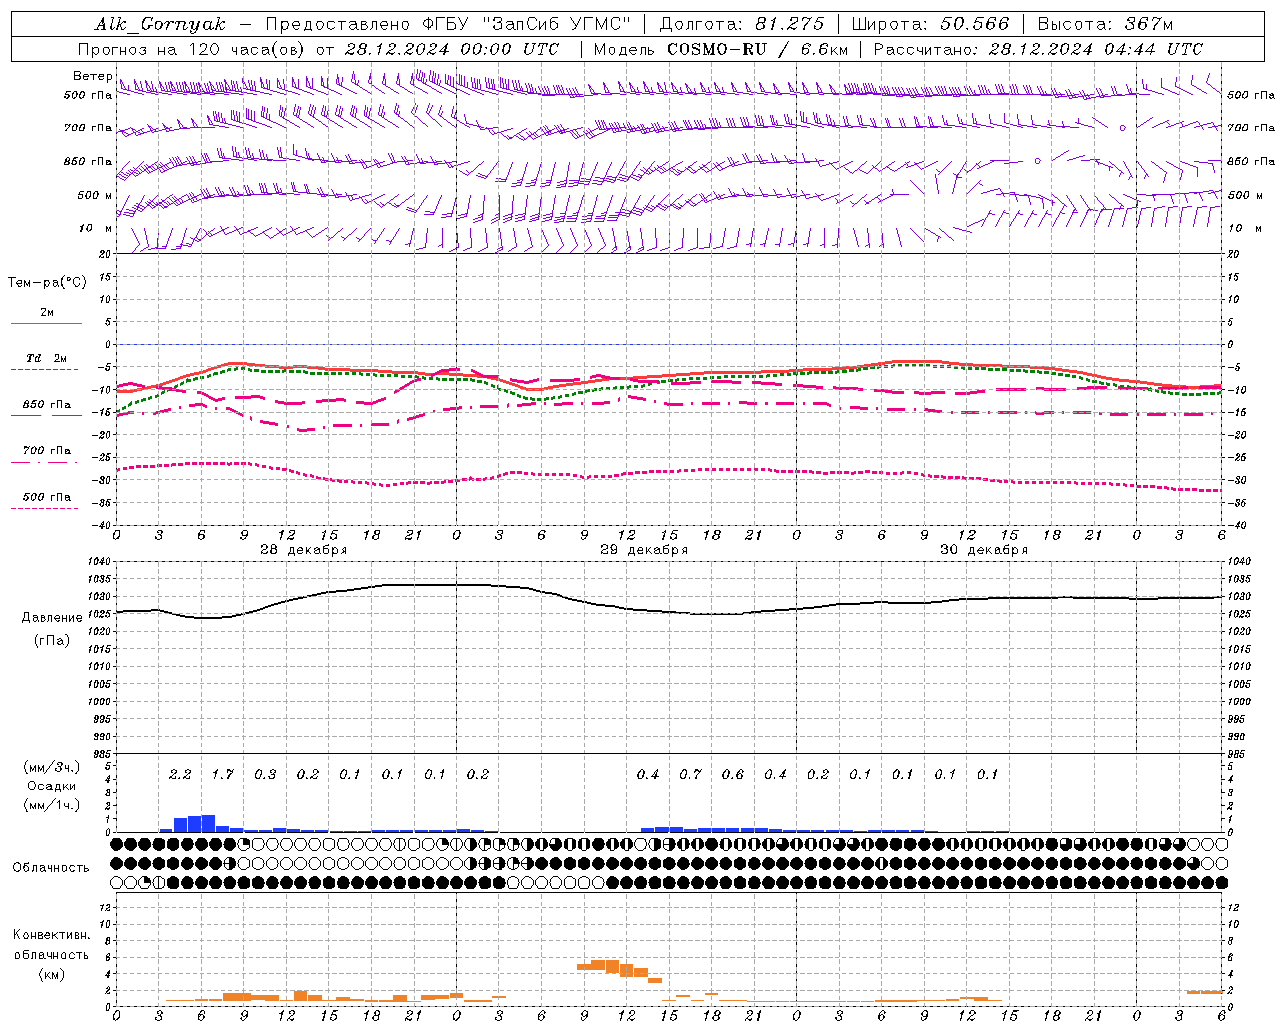The width and height of the screenshot is (1280, 1024).
Task: Click the '0.6' precipitation amount value
Action: click(733, 774)
